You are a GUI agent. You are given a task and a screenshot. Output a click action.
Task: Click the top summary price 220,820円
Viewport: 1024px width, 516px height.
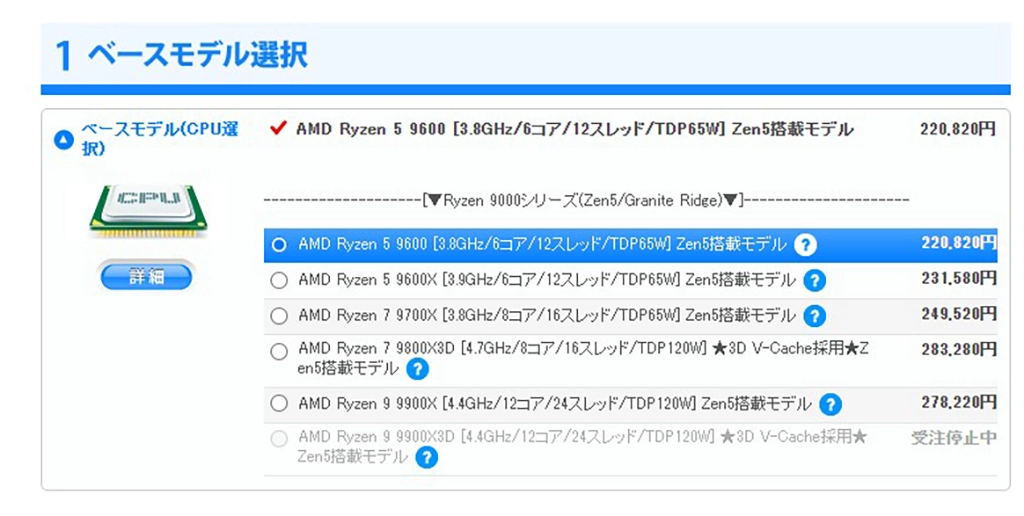[958, 129]
